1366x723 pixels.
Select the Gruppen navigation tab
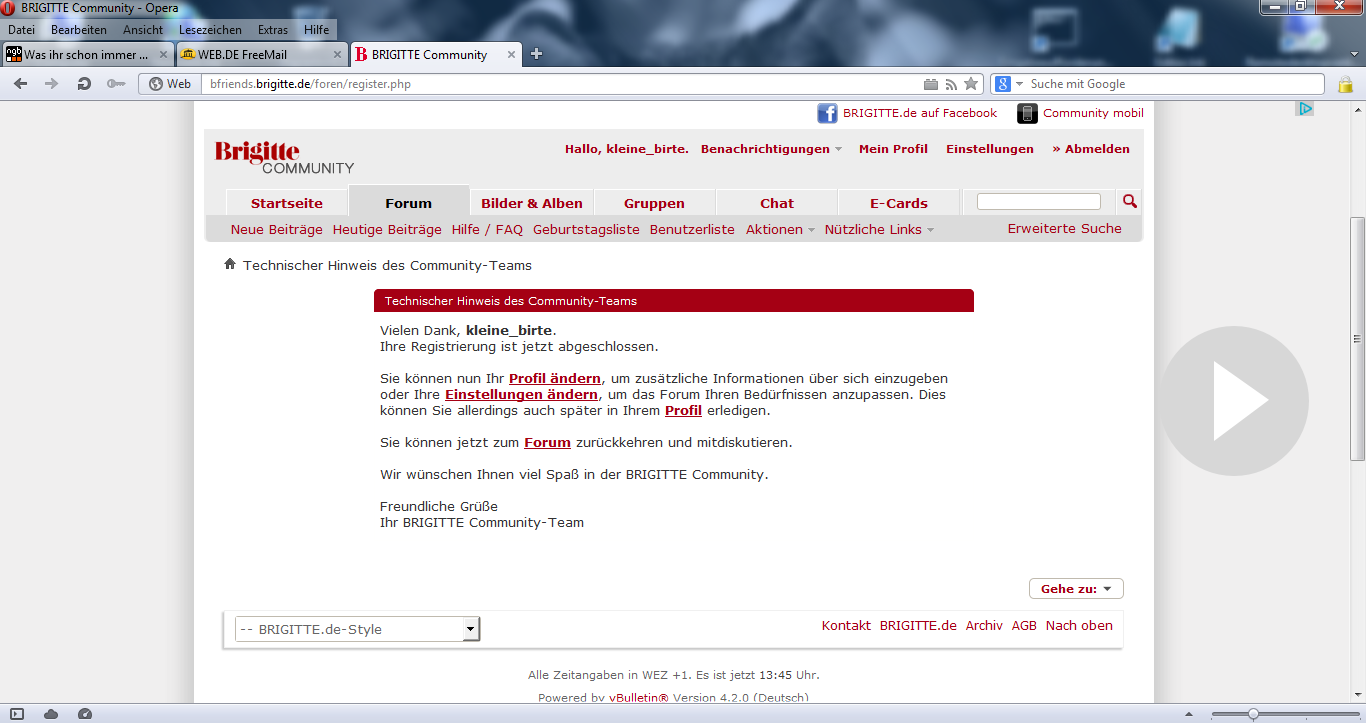pos(655,203)
